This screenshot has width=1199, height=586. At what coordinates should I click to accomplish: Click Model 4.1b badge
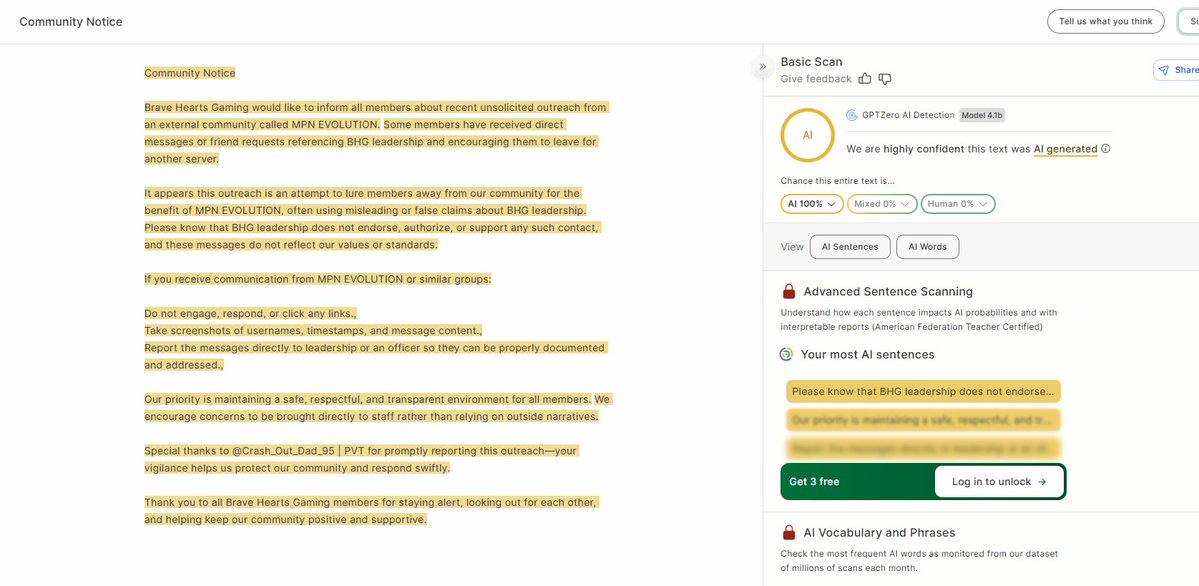pos(982,116)
